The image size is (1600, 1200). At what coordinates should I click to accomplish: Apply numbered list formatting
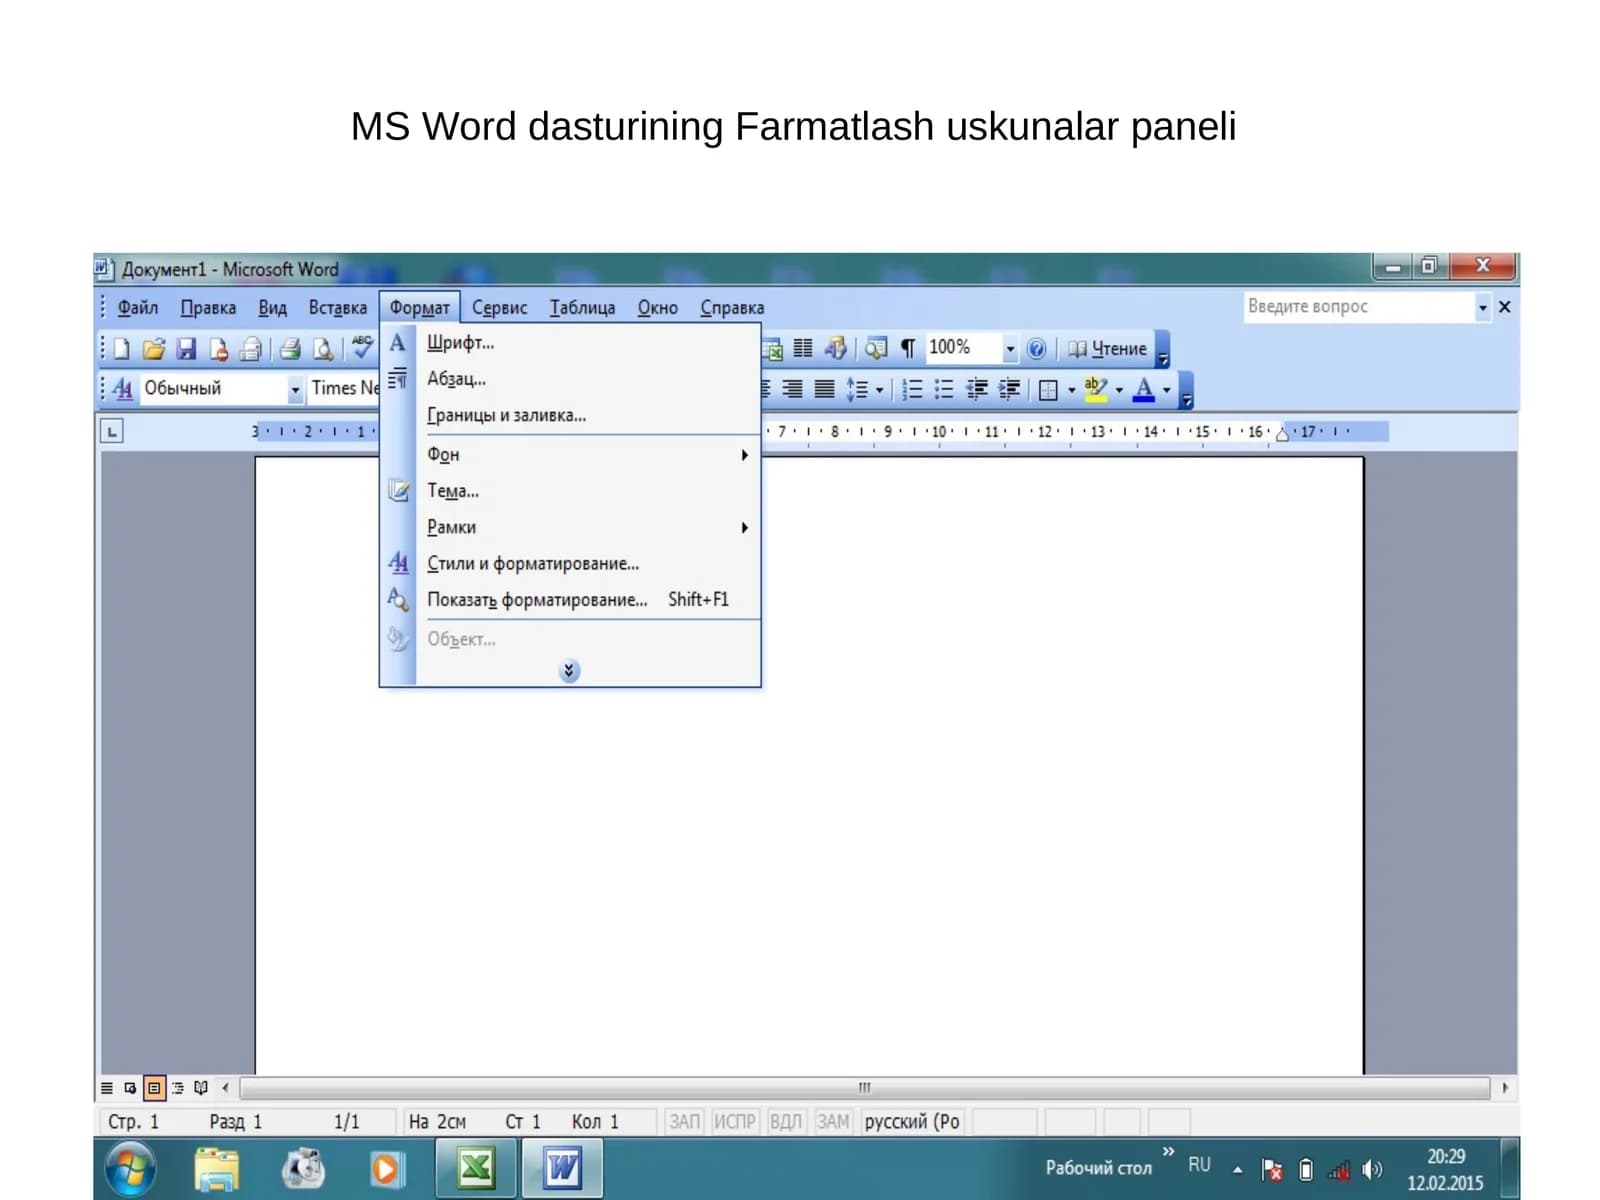click(912, 389)
